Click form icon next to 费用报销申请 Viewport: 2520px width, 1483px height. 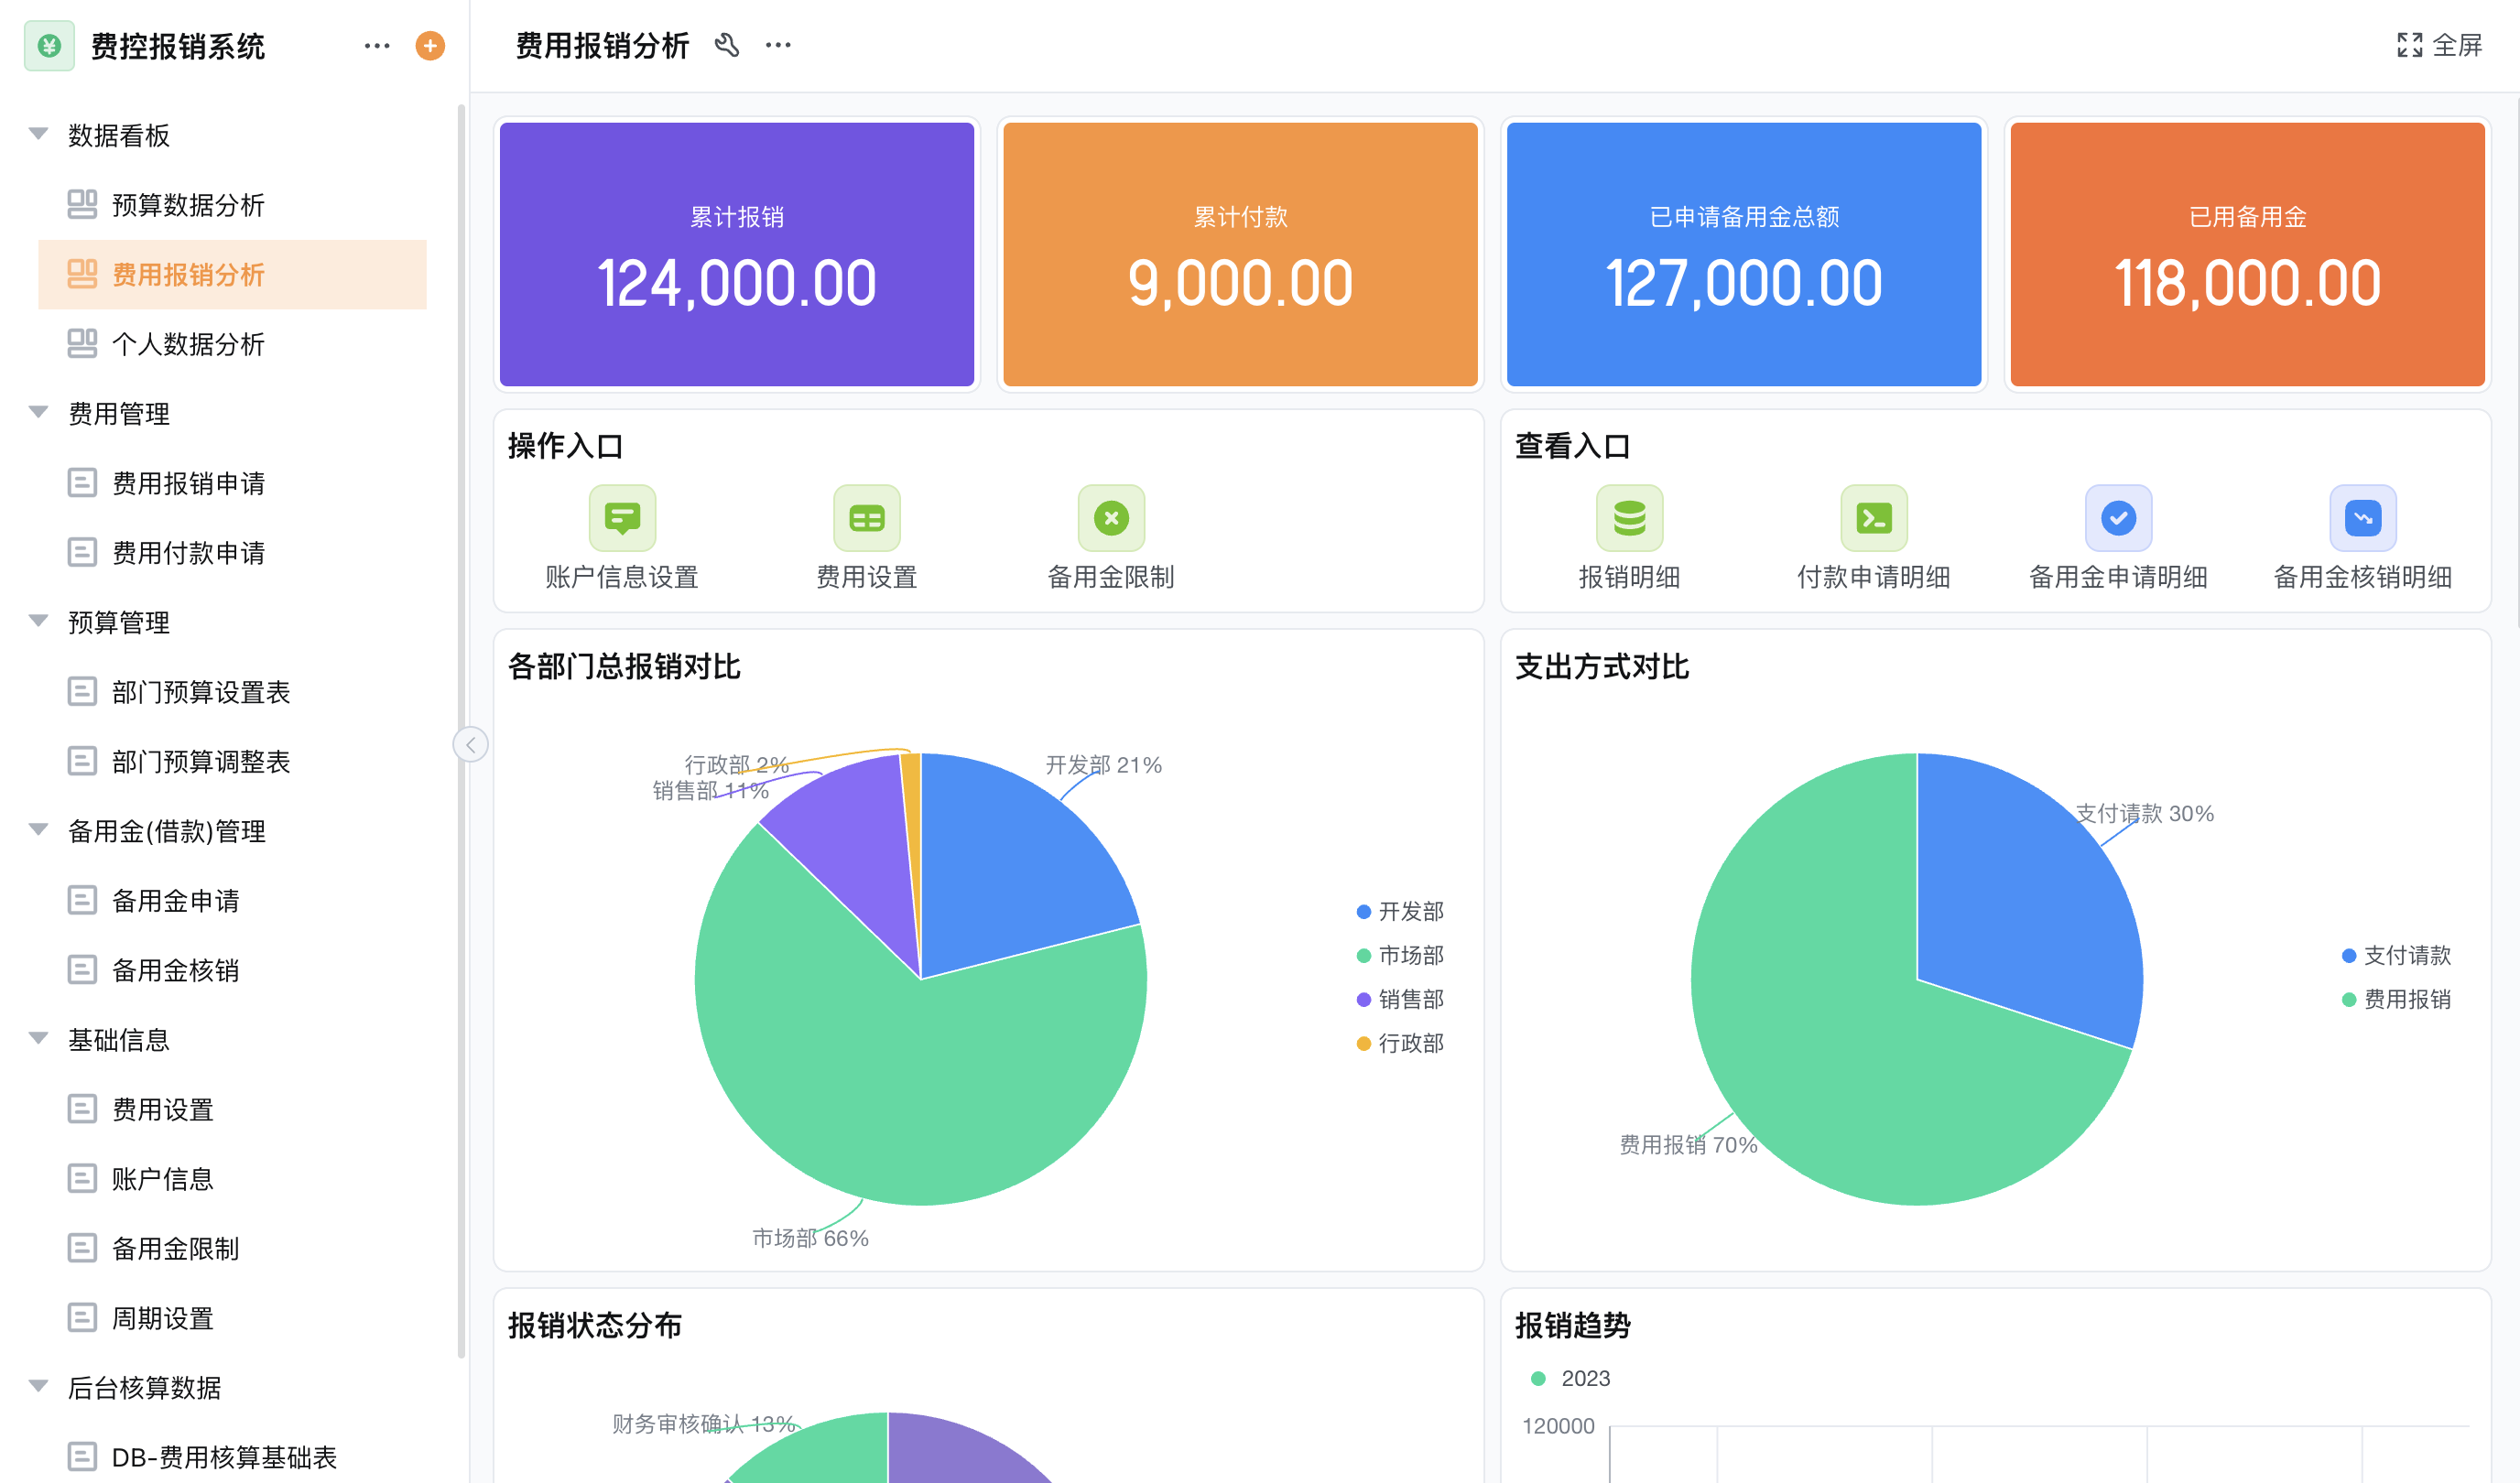pos(82,483)
